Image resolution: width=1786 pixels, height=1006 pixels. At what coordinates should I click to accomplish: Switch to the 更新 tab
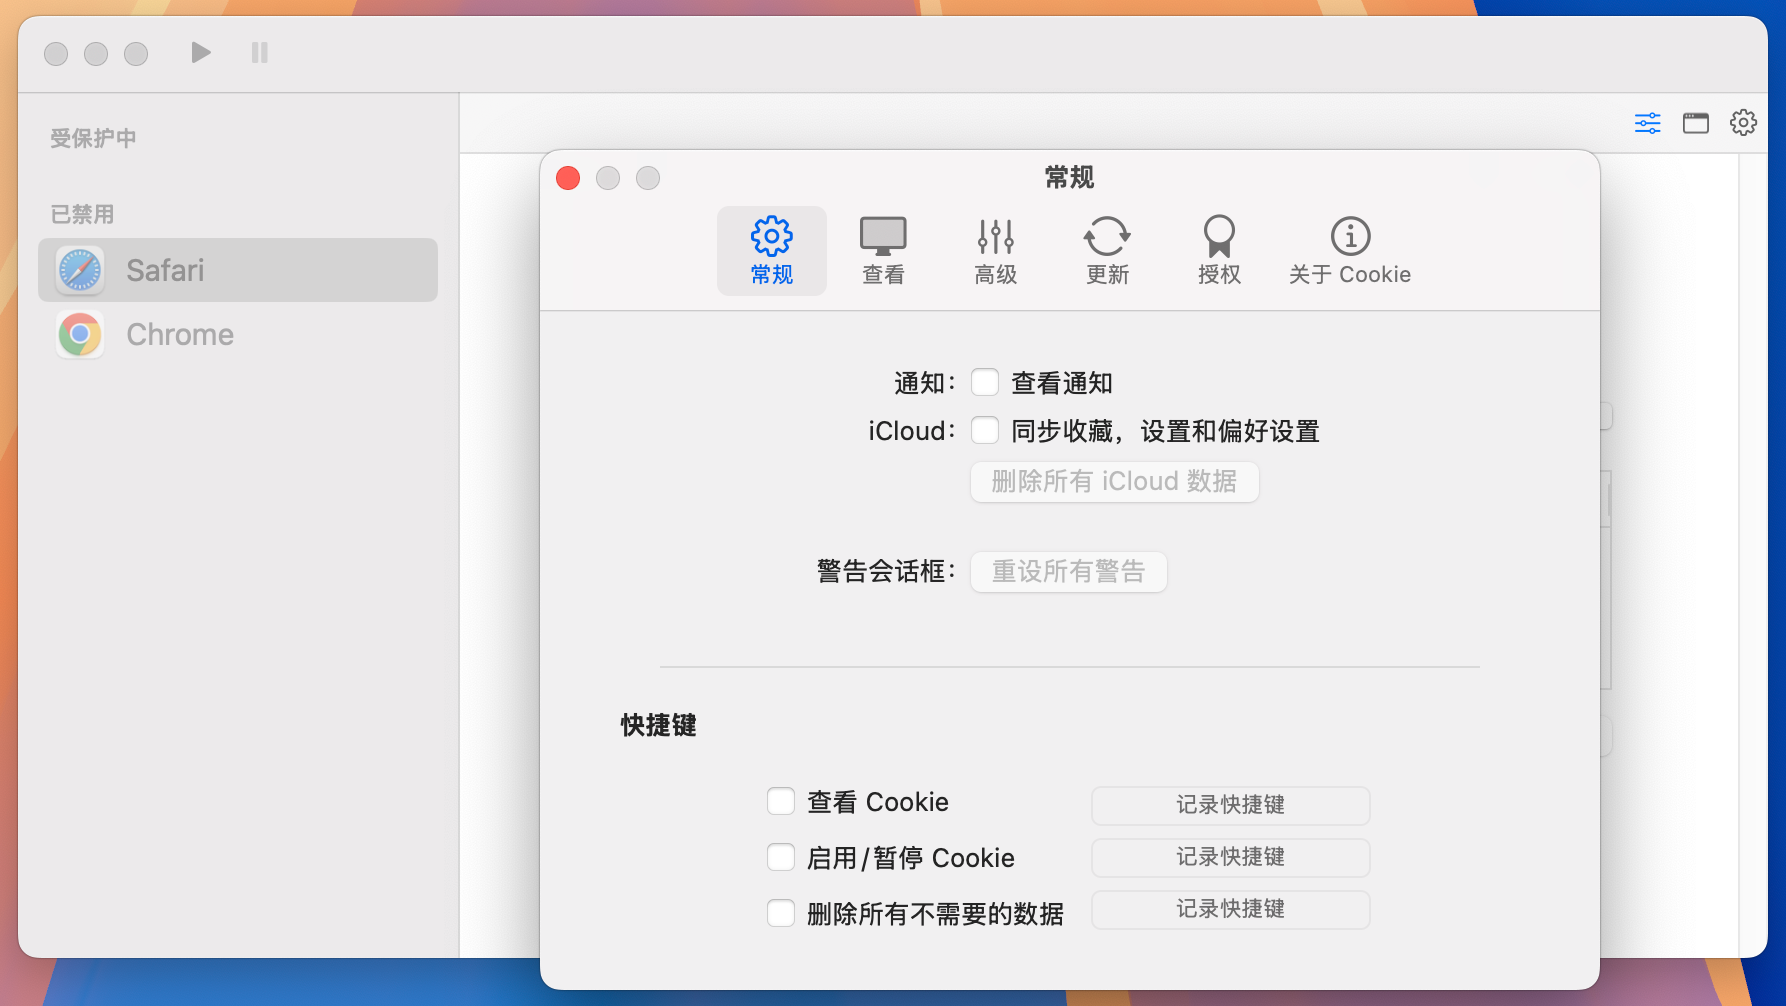[1107, 250]
